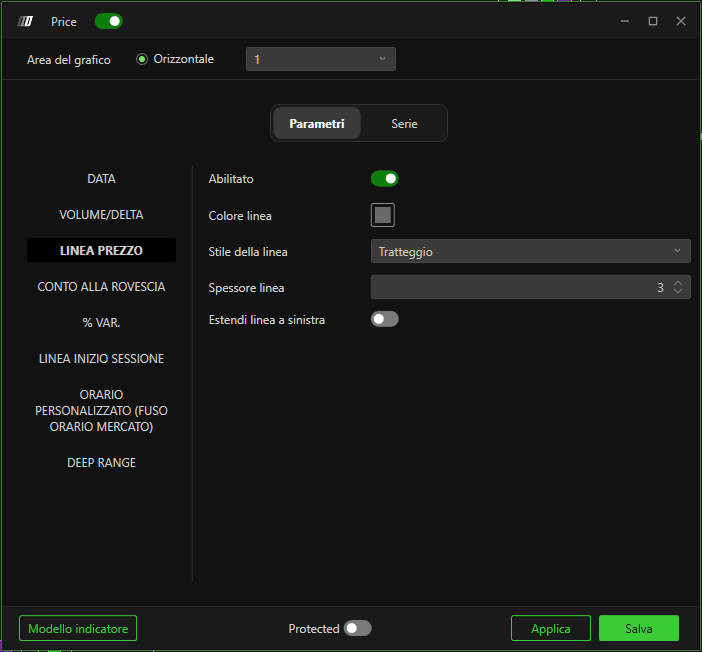
Task: Click the Applica button
Action: 551,628
